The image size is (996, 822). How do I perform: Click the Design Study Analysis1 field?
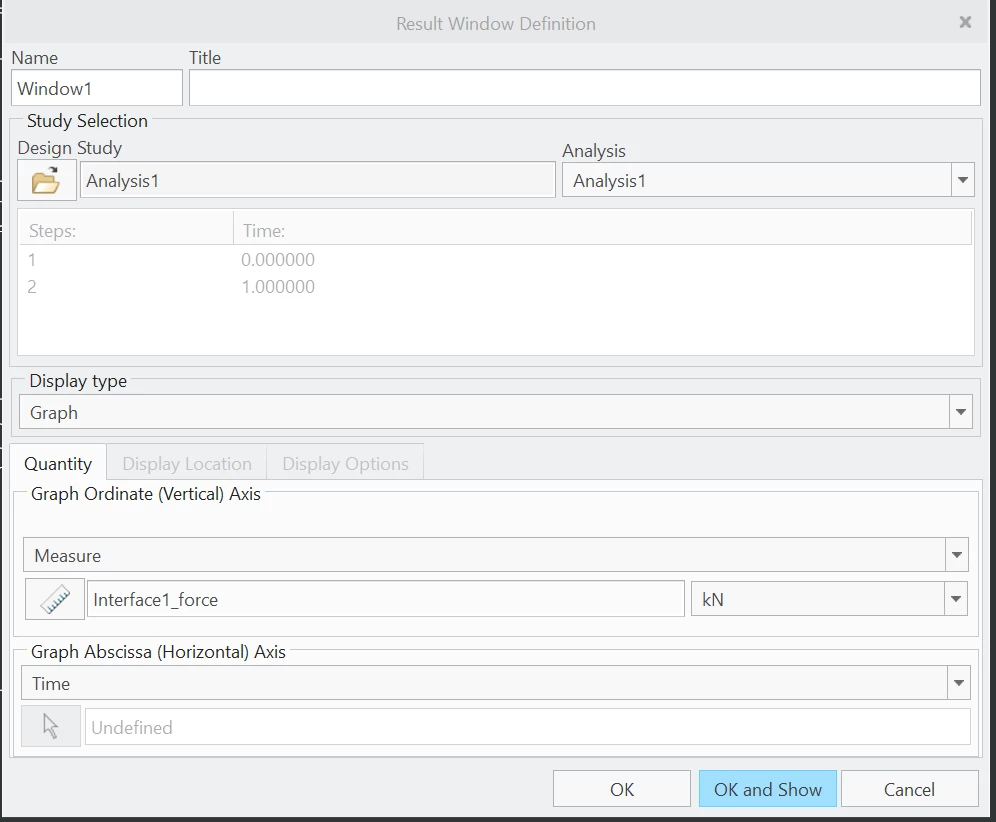point(318,180)
